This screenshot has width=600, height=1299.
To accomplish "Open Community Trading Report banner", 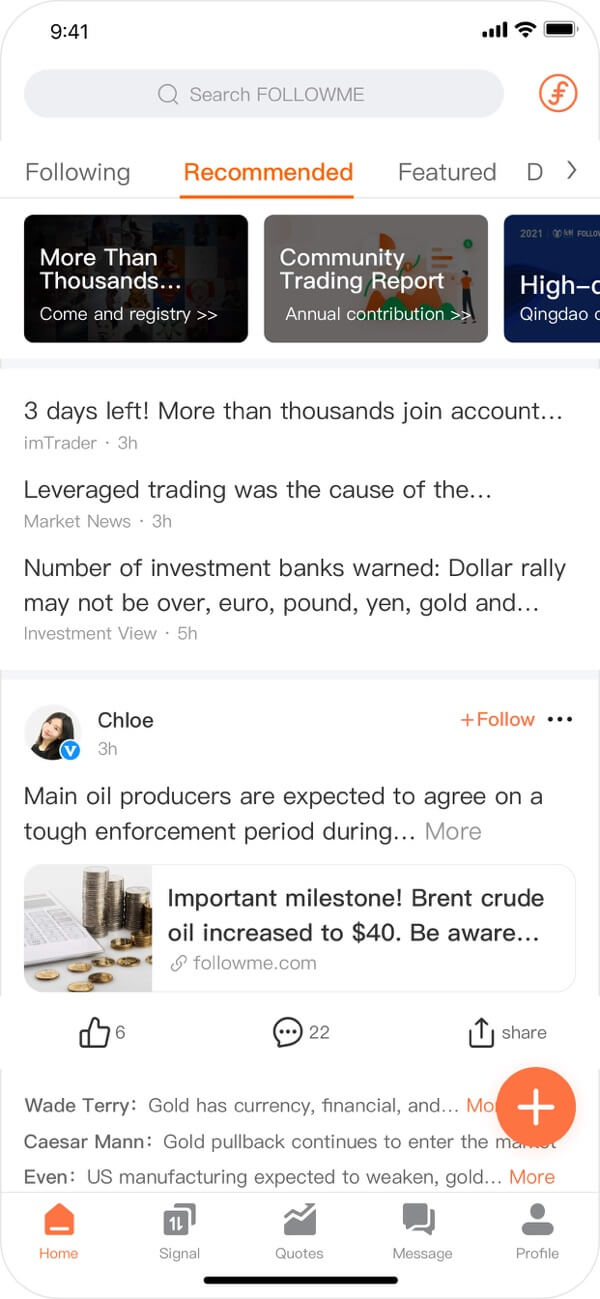I will (x=375, y=279).
